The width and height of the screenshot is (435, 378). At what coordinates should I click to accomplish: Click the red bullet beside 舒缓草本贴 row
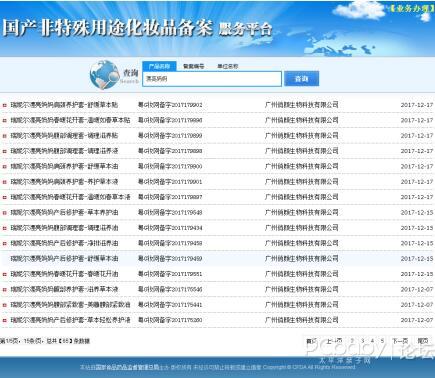click(x=5, y=105)
